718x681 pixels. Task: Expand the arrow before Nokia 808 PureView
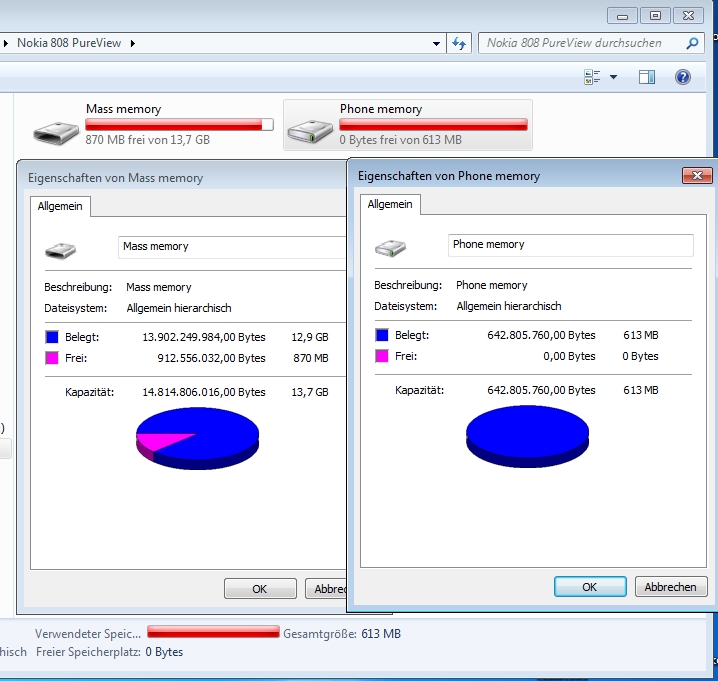point(6,44)
